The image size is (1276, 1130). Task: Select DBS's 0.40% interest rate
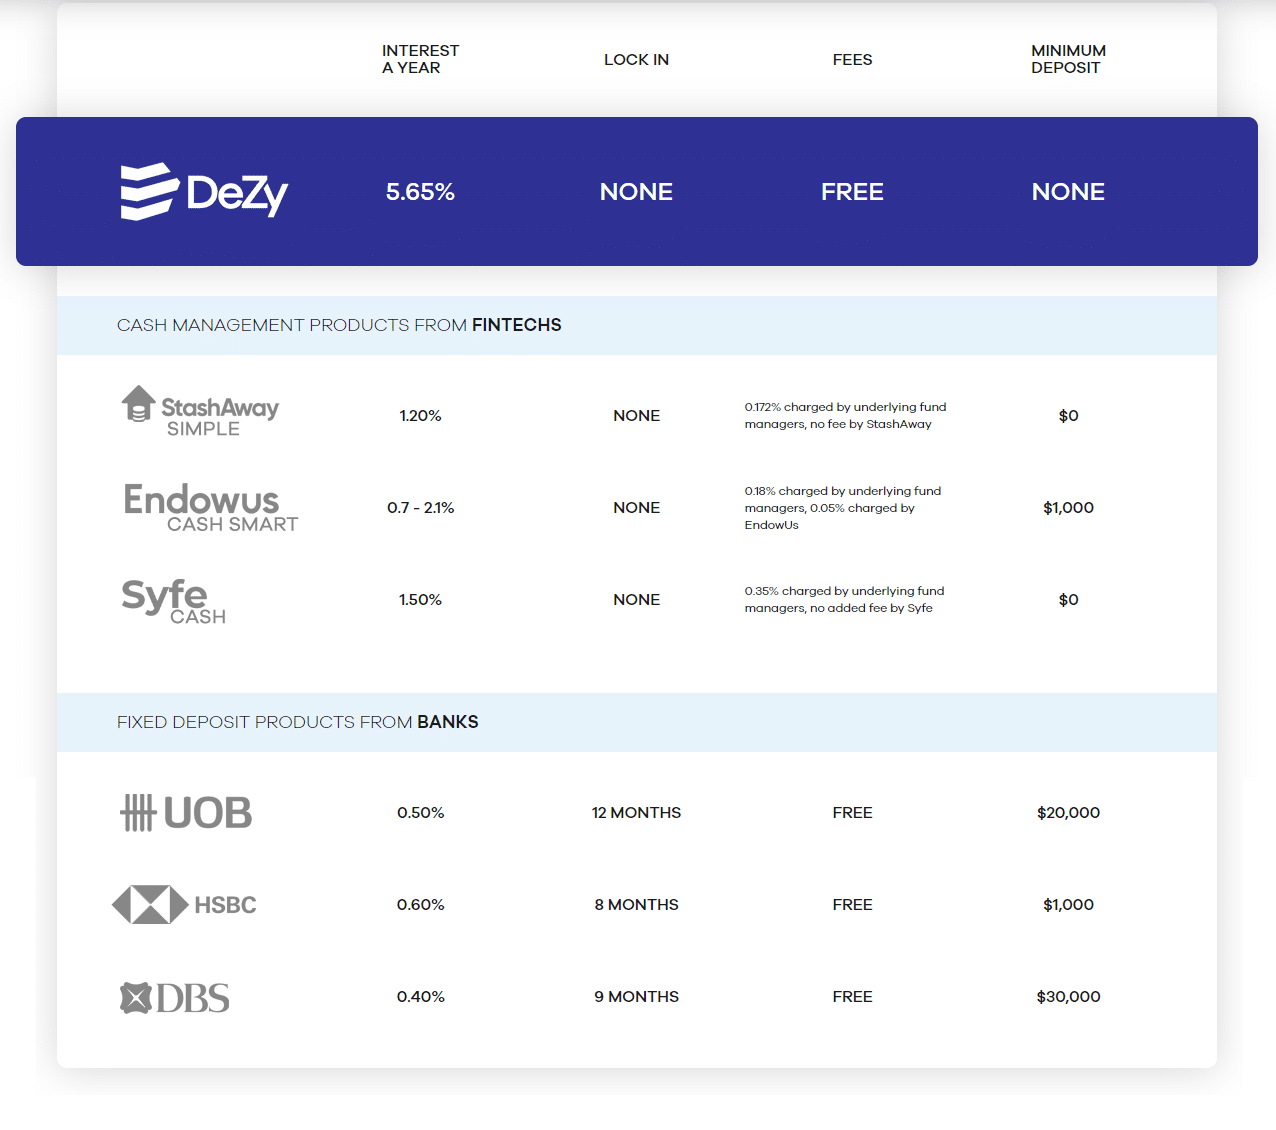pos(420,997)
